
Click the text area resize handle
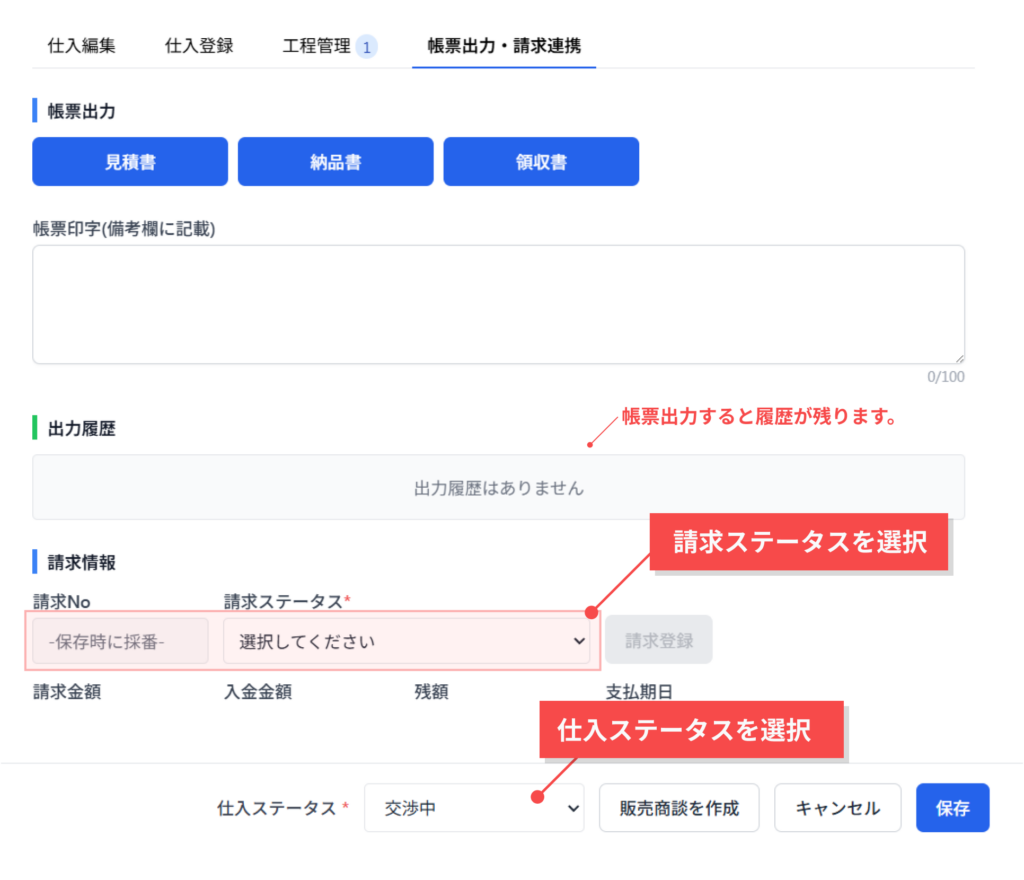pyautogui.click(x=959, y=358)
